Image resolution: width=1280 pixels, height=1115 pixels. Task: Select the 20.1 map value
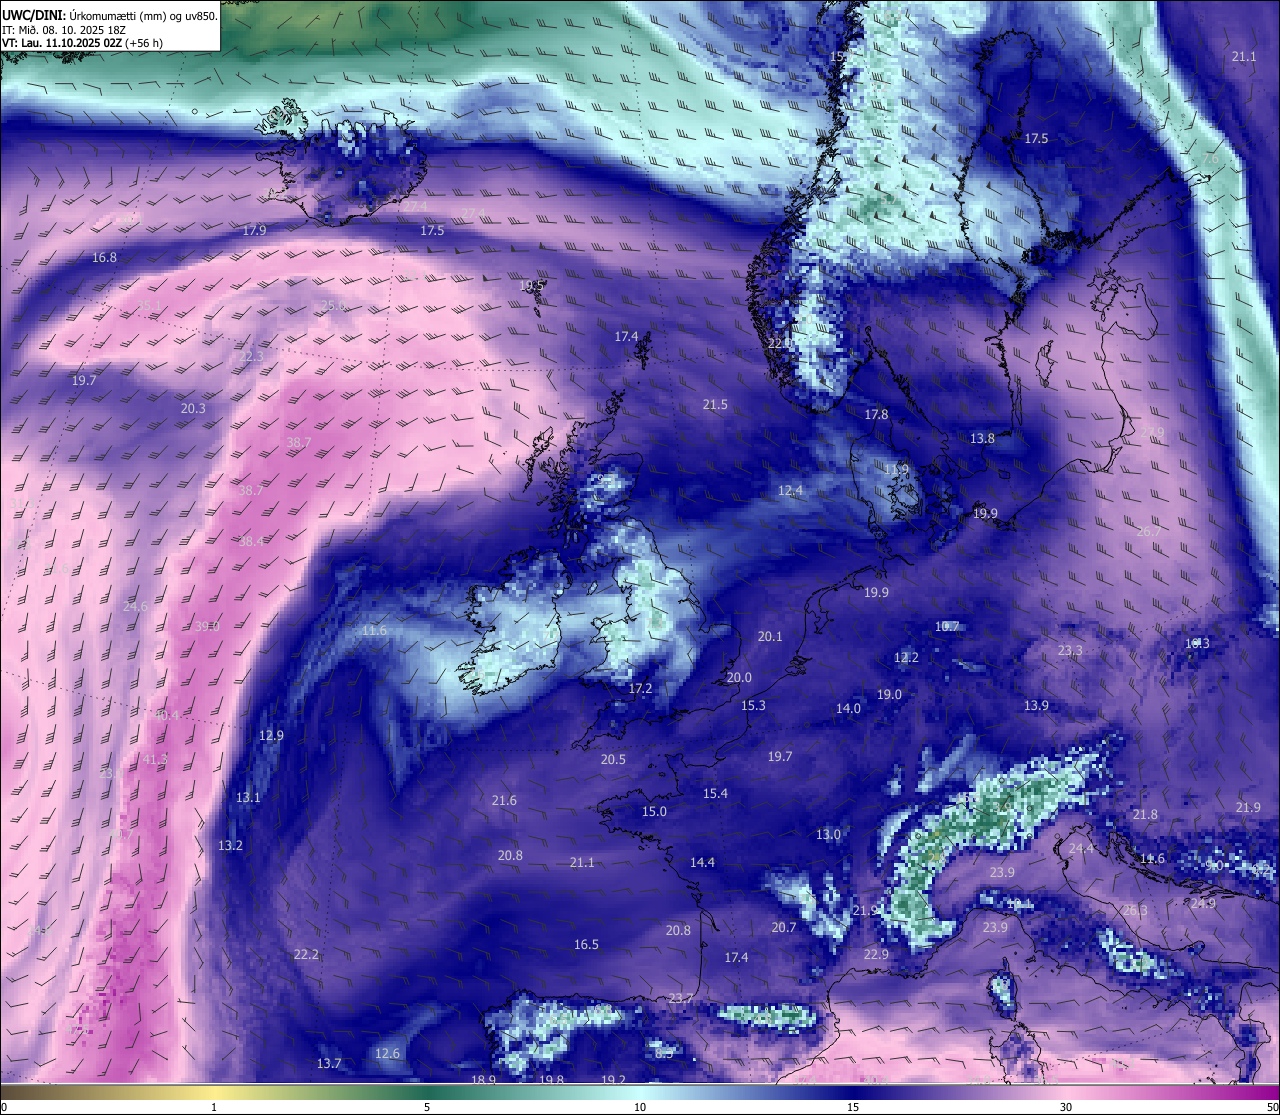[x=770, y=636]
